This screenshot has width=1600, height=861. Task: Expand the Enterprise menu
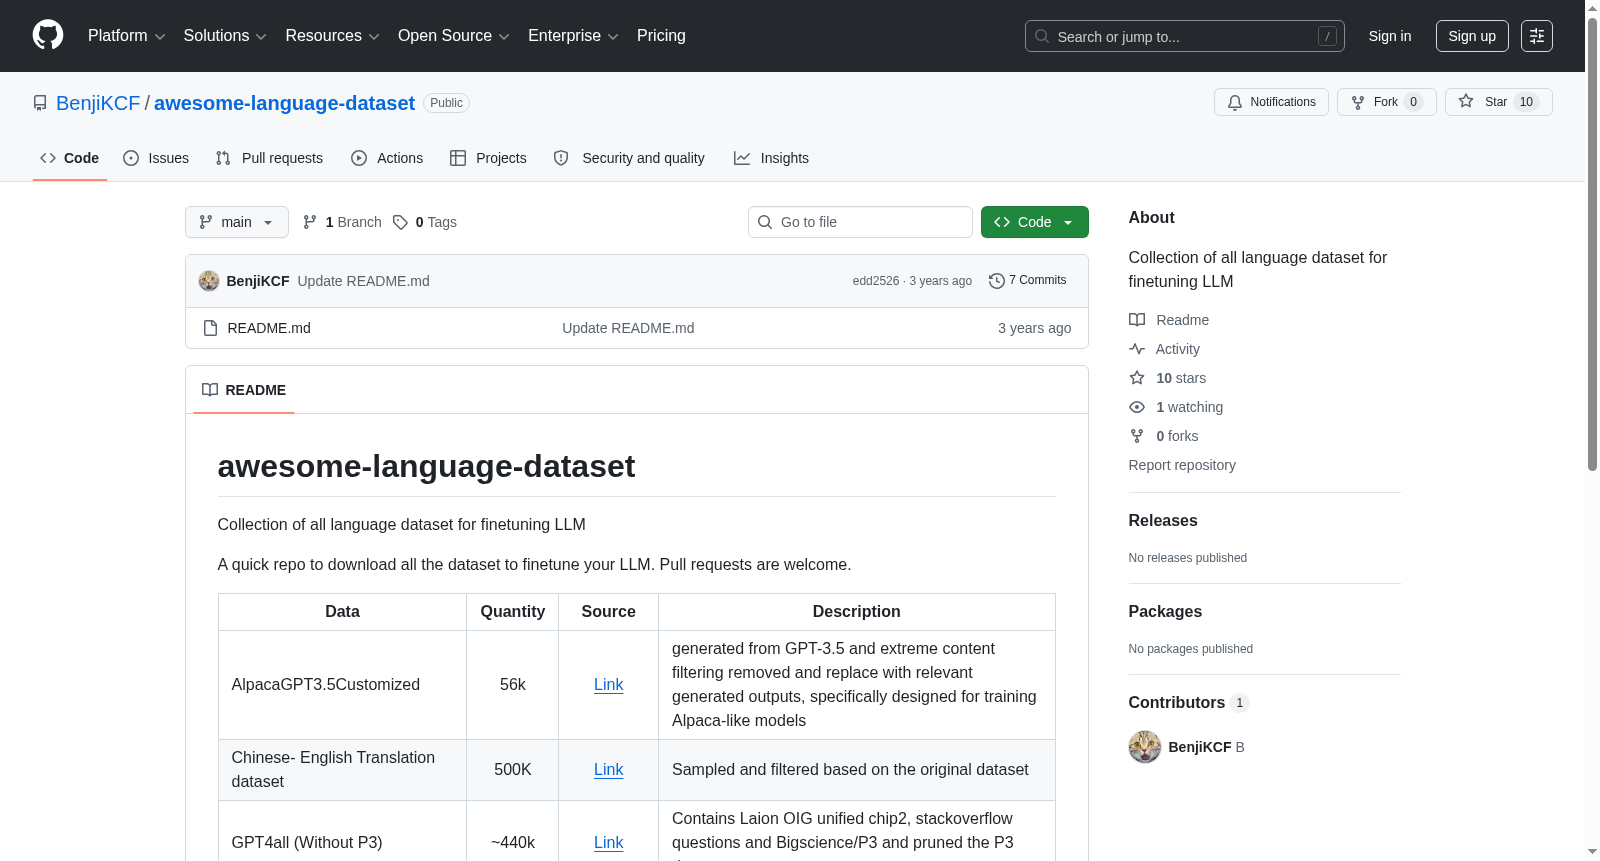point(573,36)
